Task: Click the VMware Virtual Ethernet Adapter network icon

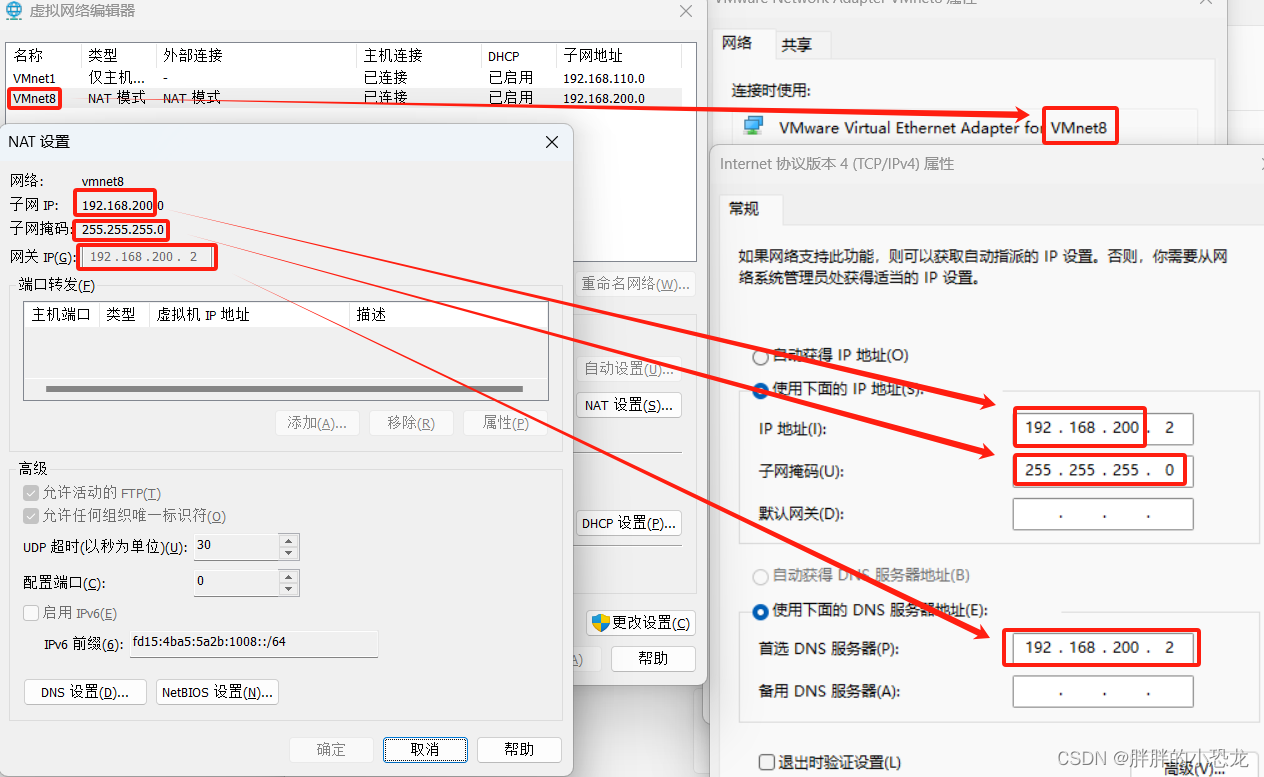Action: (x=754, y=127)
